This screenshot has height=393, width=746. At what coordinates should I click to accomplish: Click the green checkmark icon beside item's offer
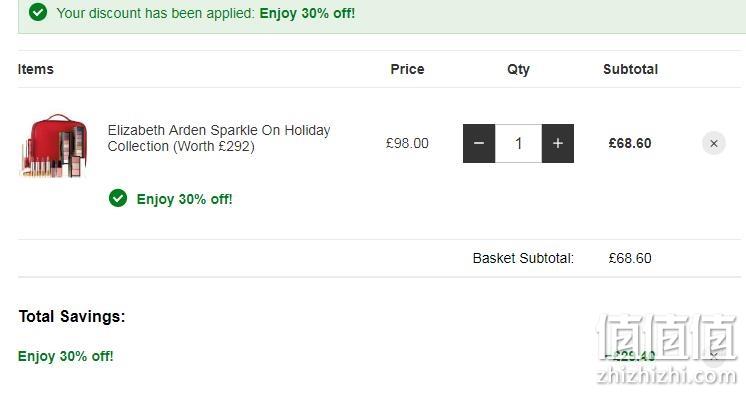[118, 198]
